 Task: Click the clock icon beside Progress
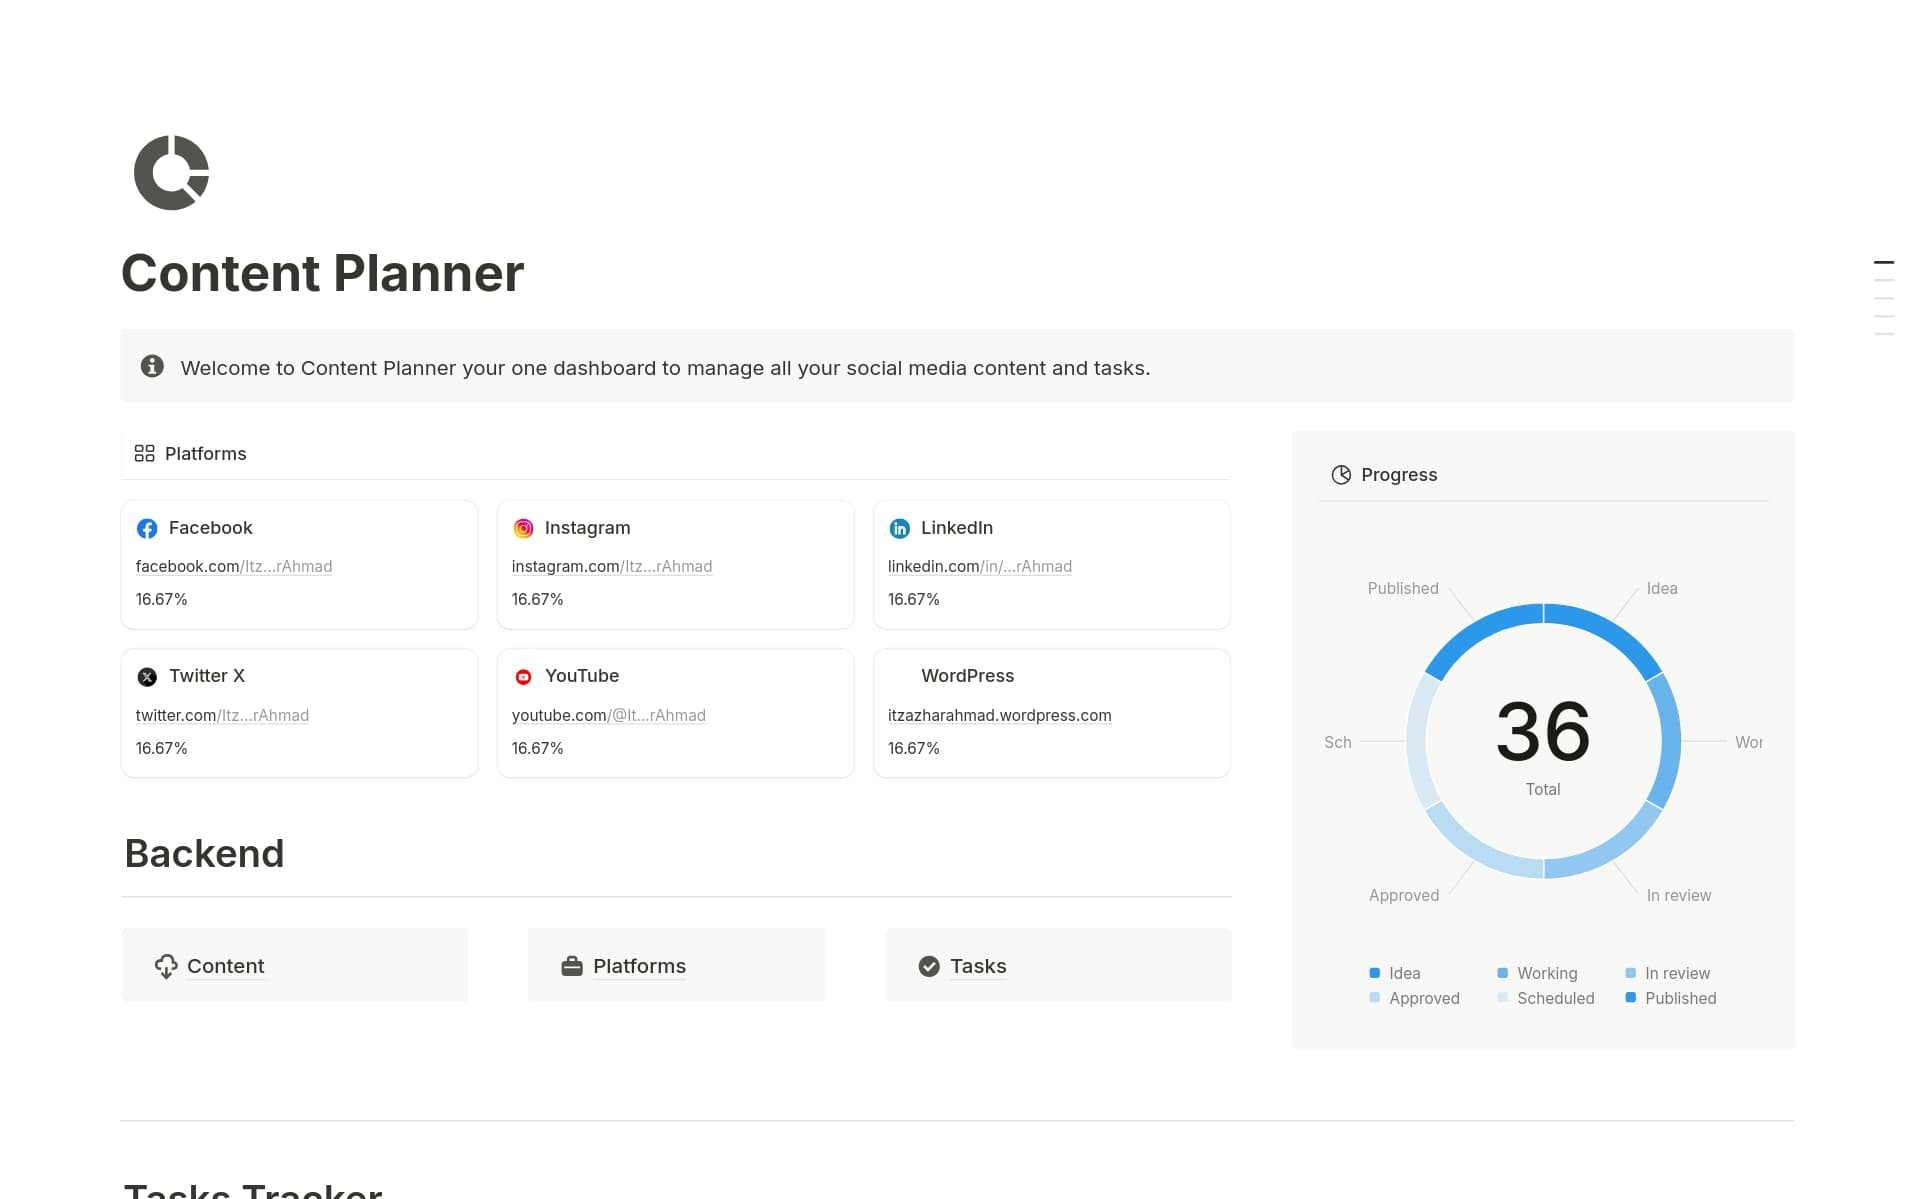[1341, 475]
